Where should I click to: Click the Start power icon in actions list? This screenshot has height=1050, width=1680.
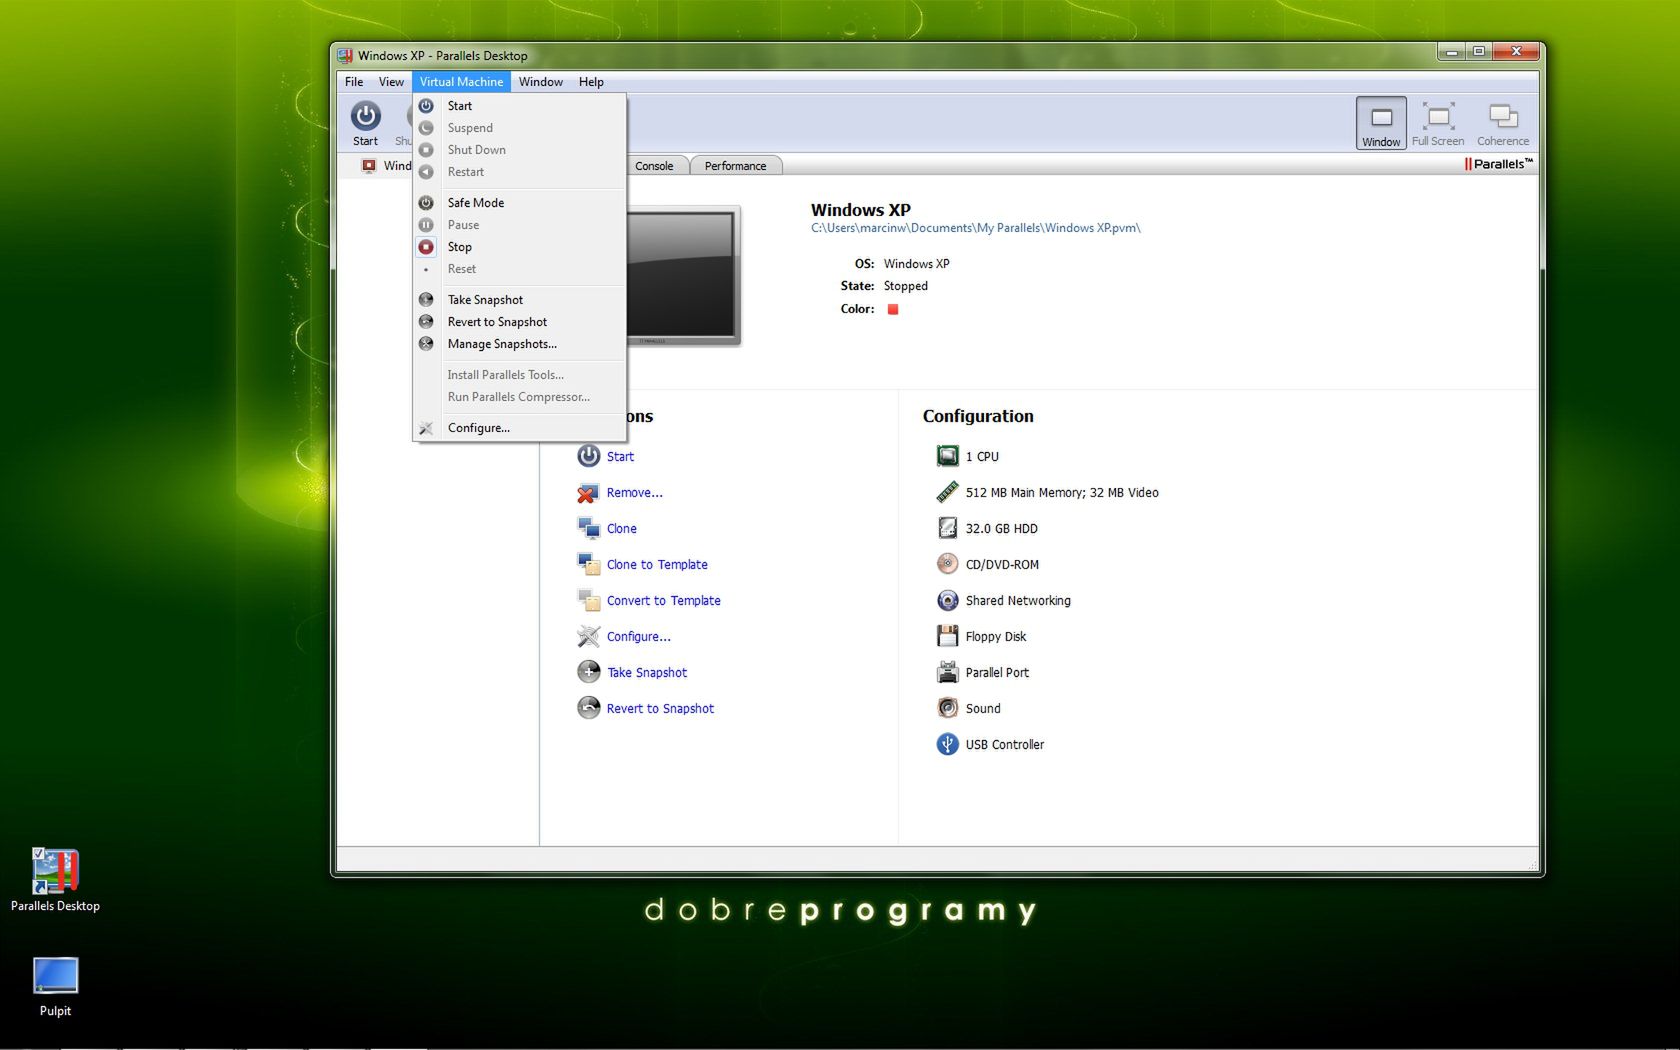click(x=589, y=456)
